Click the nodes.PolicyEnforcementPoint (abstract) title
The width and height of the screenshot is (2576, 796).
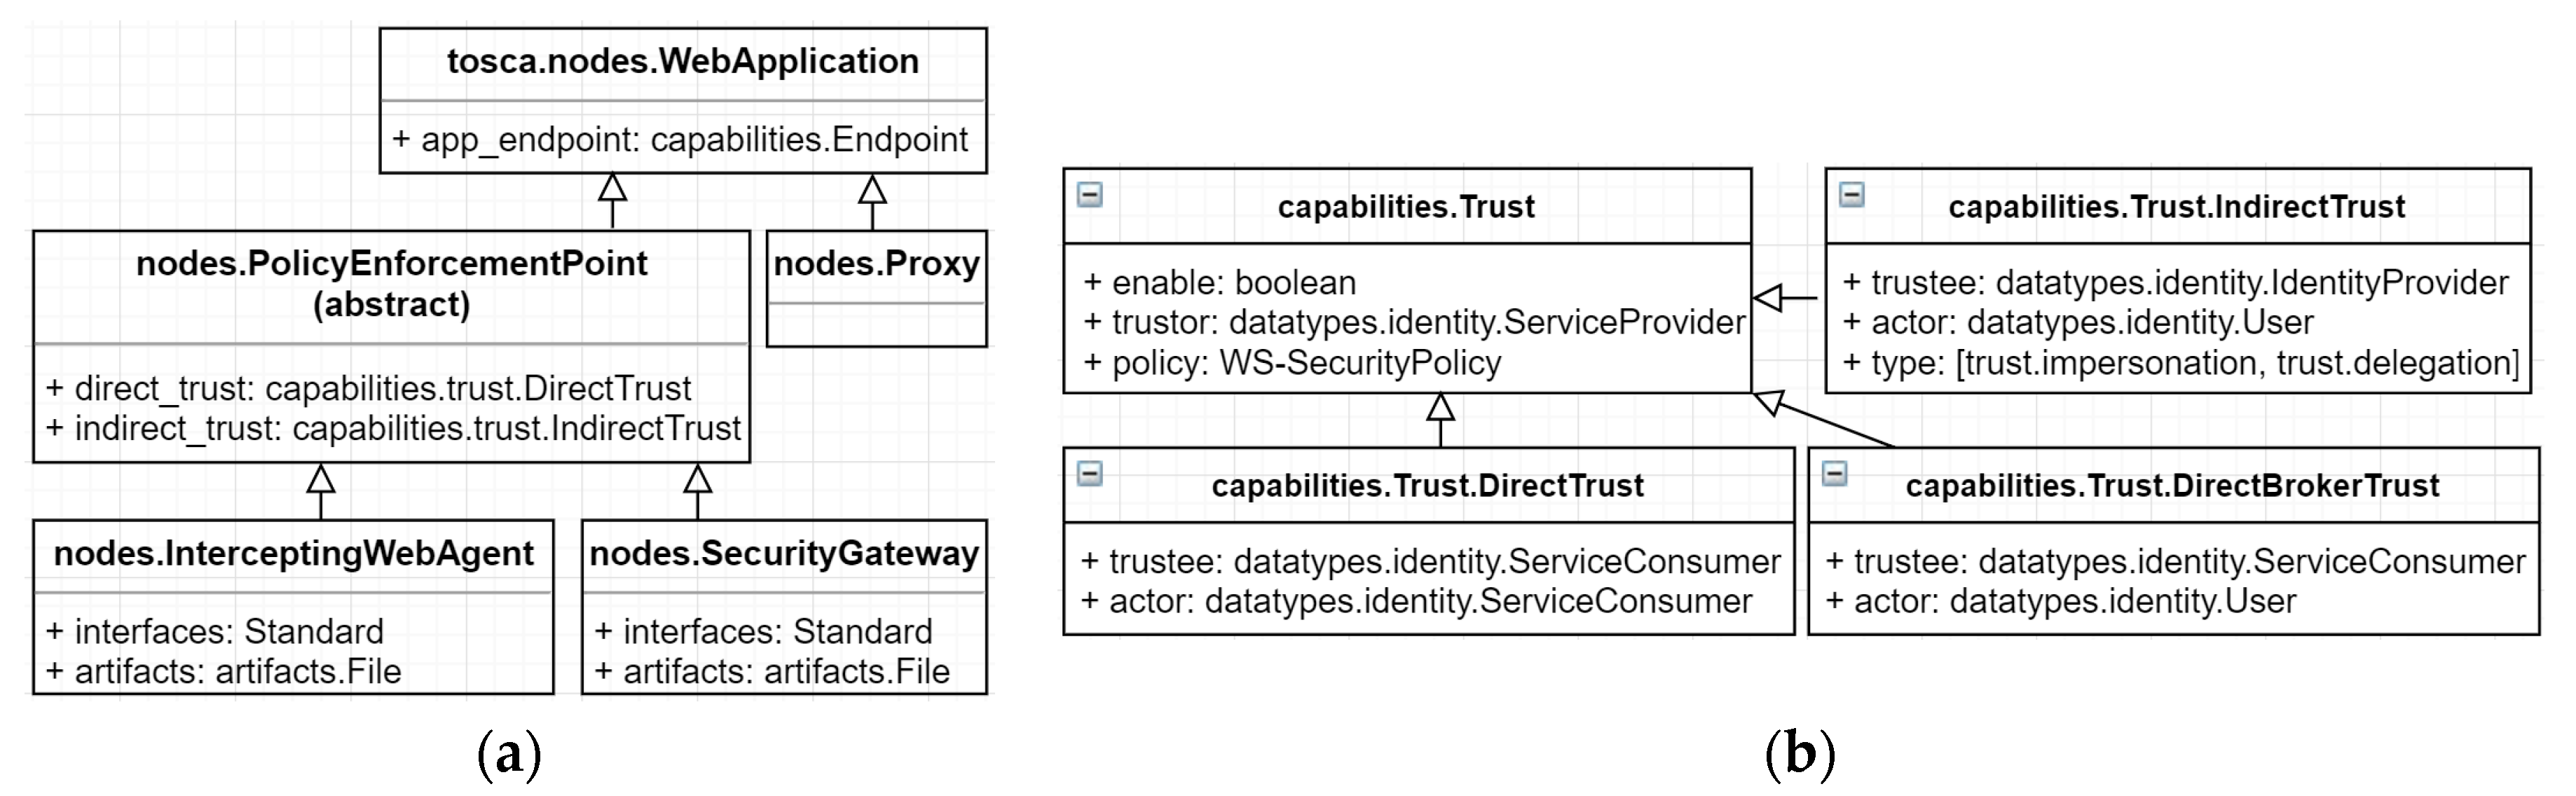pos(391,284)
